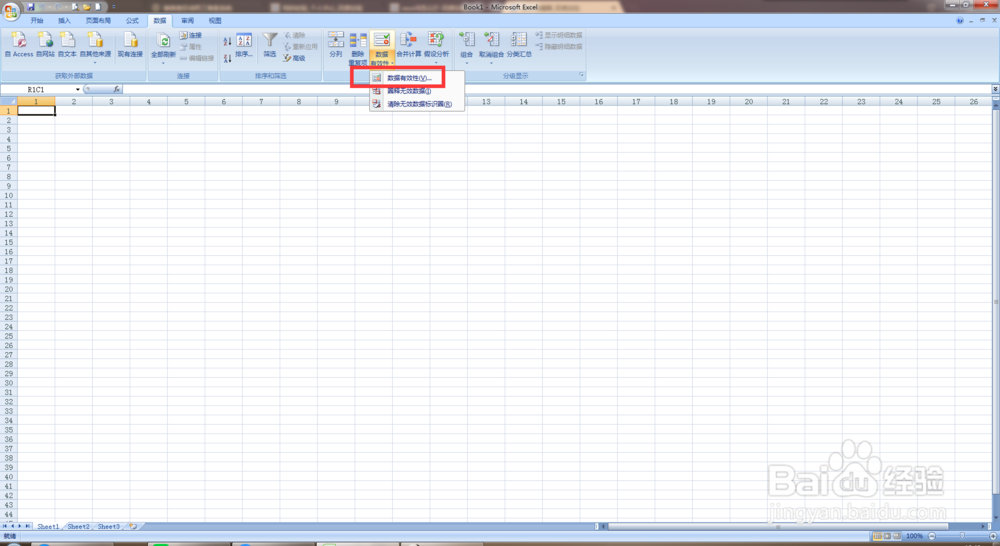Image resolution: width=1000 pixels, height=546 pixels.
Task: Open the Sheet3 worksheet tab
Action: [108, 527]
